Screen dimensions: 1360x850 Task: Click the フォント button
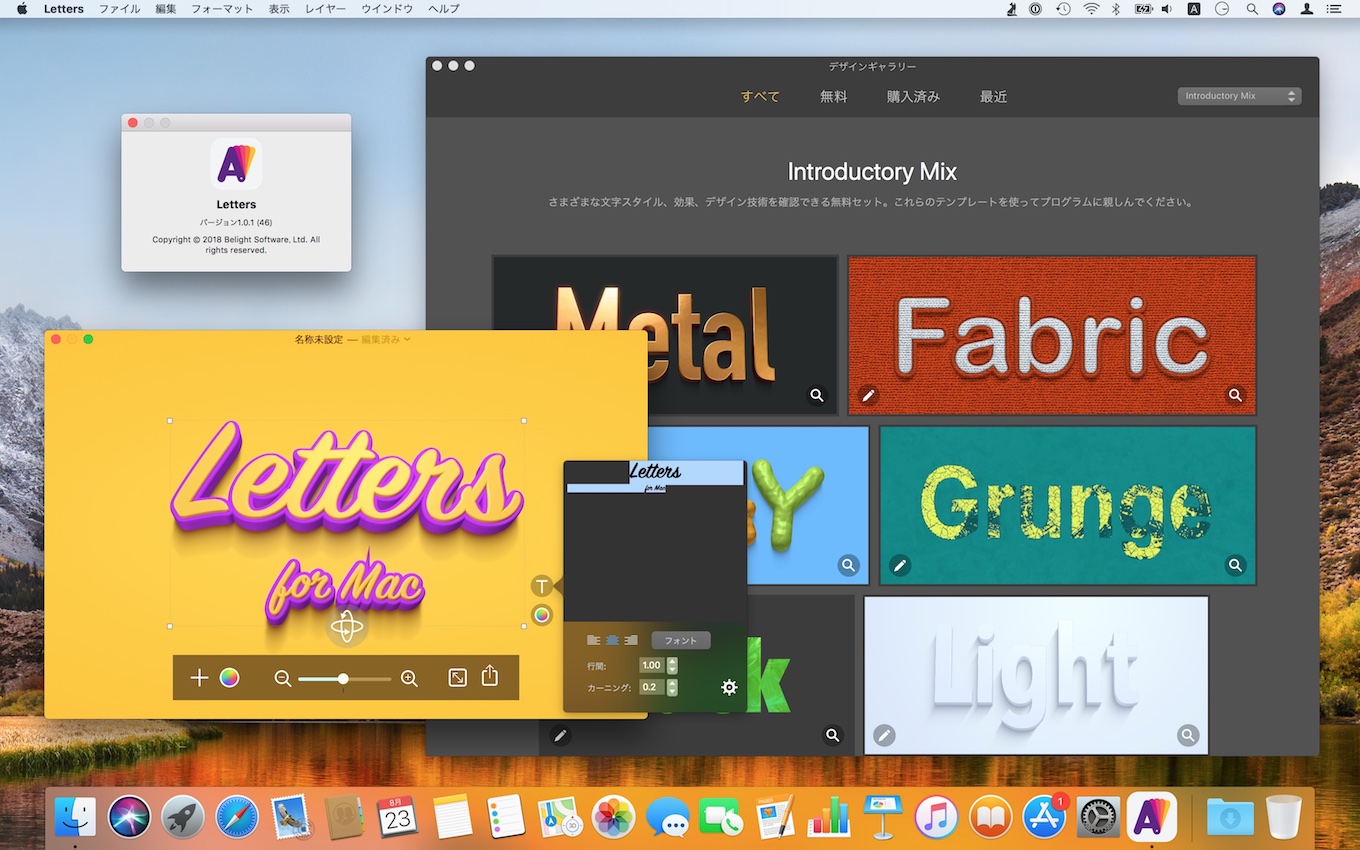[x=681, y=640]
